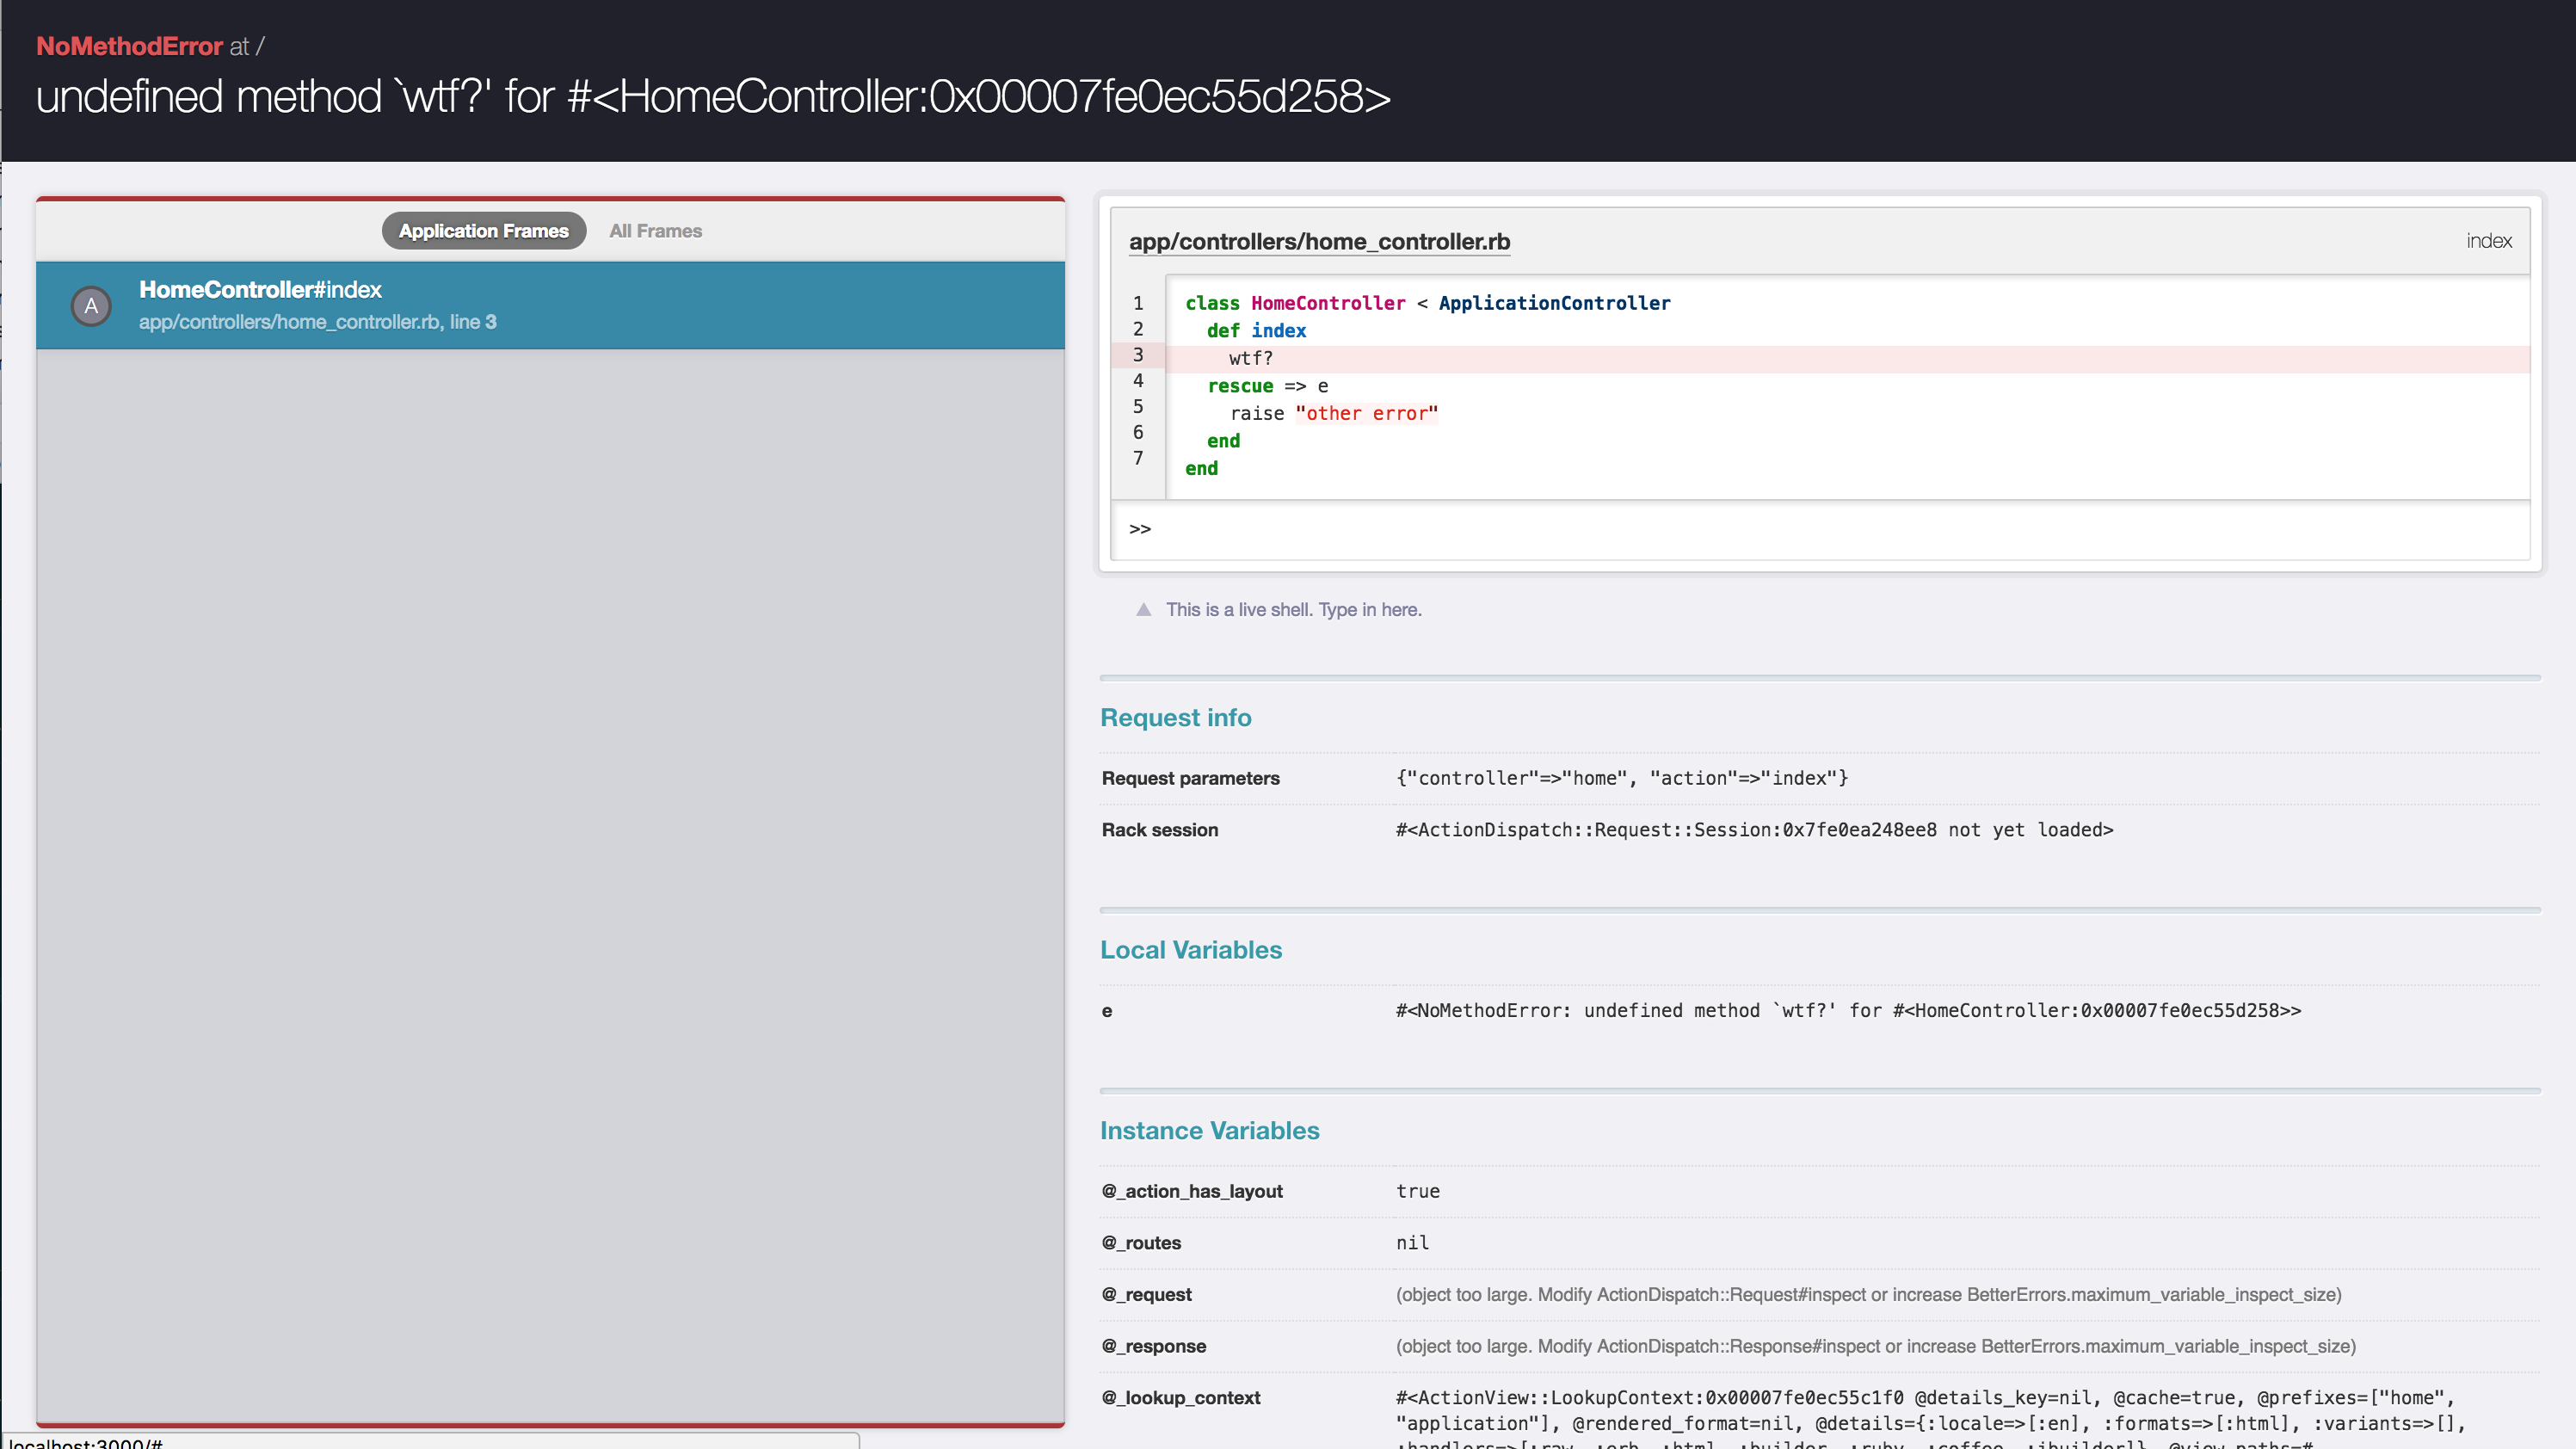The width and height of the screenshot is (2576, 1449).
Task: Click the Request info section heading
Action: pyautogui.click(x=1176, y=717)
